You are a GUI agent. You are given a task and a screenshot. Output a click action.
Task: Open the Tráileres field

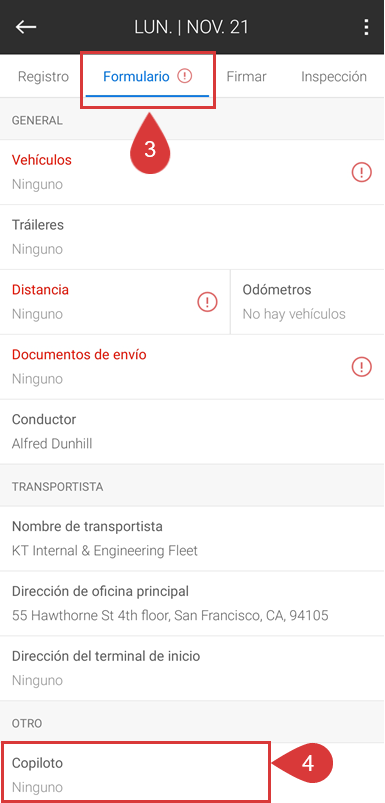click(x=192, y=237)
